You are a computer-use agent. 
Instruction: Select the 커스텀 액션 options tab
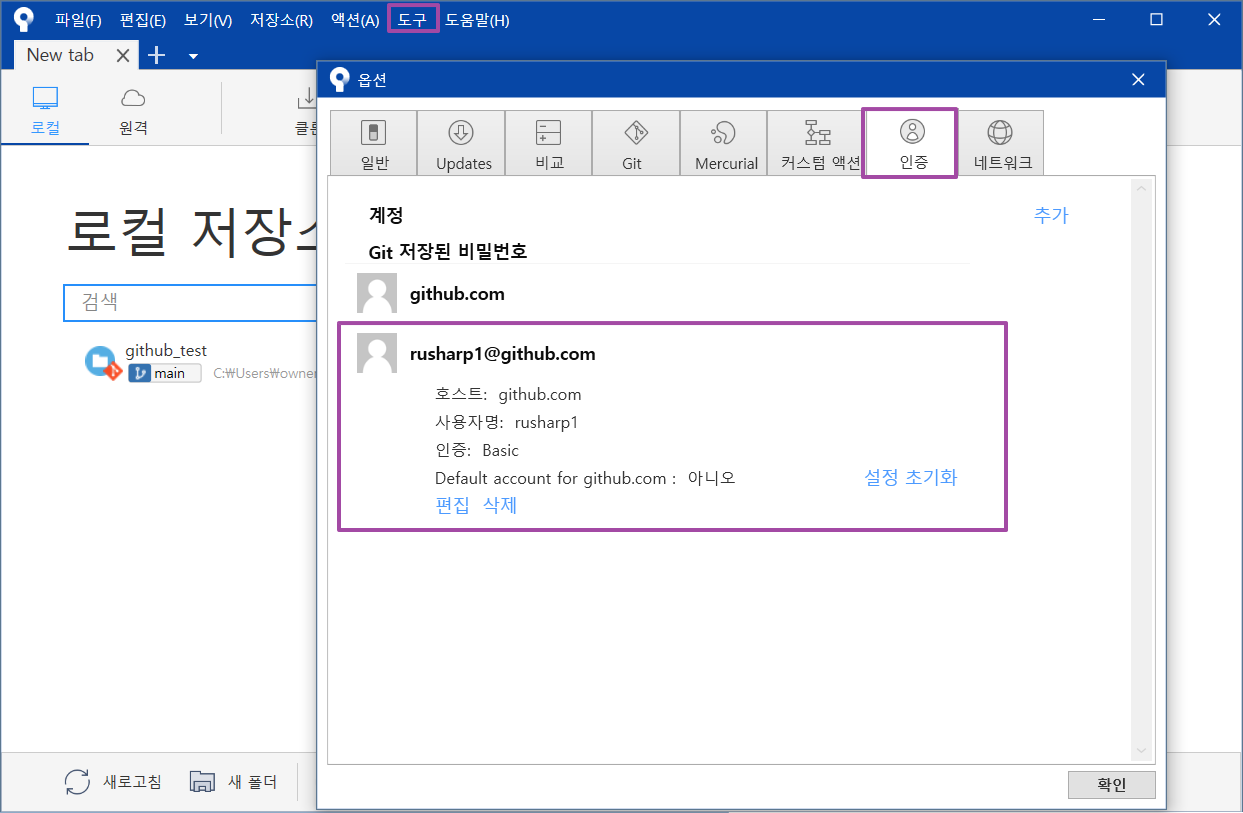coord(815,144)
